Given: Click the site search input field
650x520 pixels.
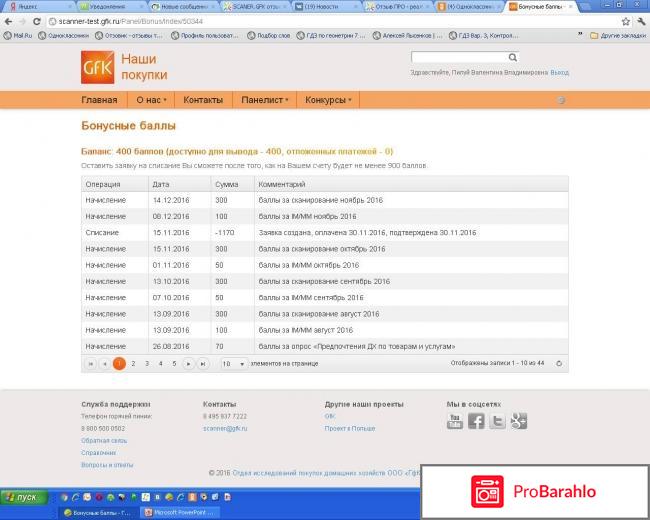Looking at the screenshot, I should coord(458,58).
